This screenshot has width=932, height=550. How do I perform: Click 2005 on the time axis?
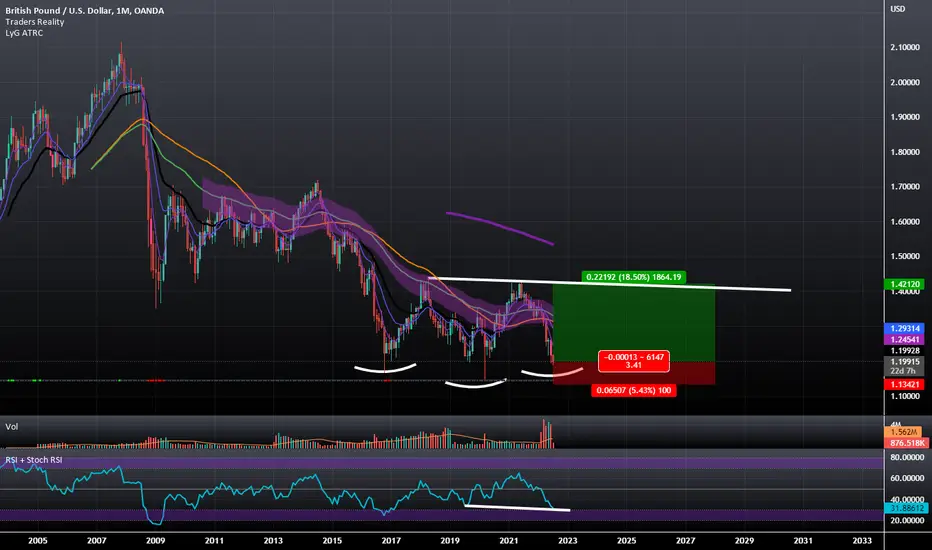click(37, 540)
